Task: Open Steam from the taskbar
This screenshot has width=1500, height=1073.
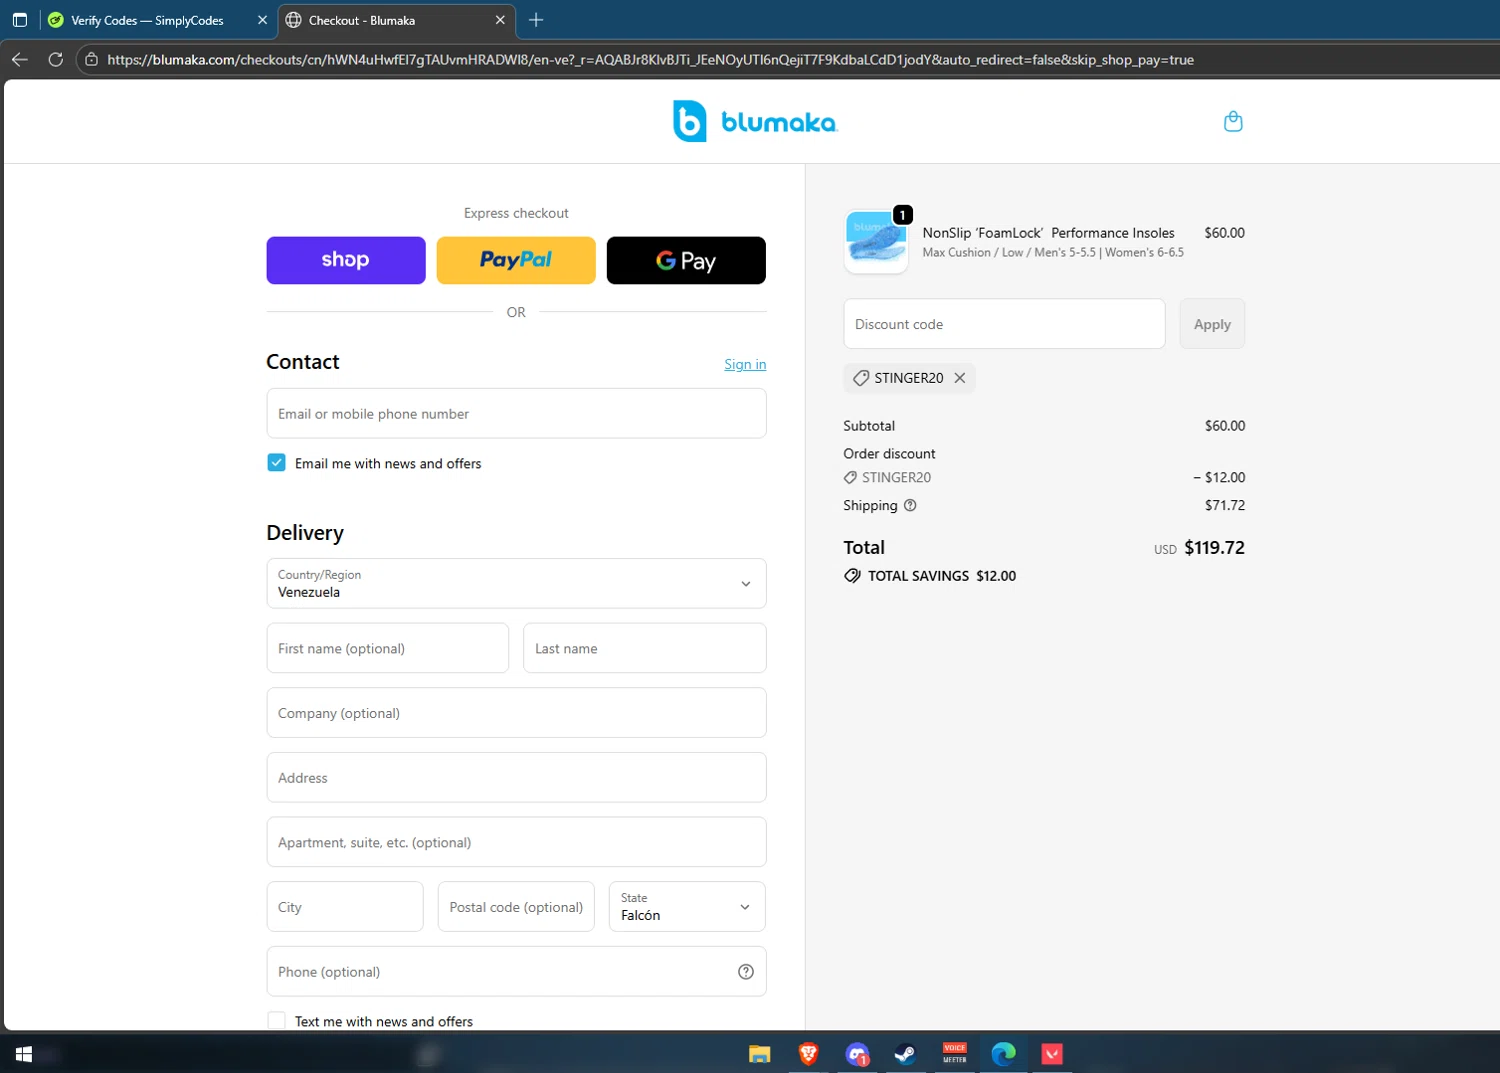Action: [905, 1054]
